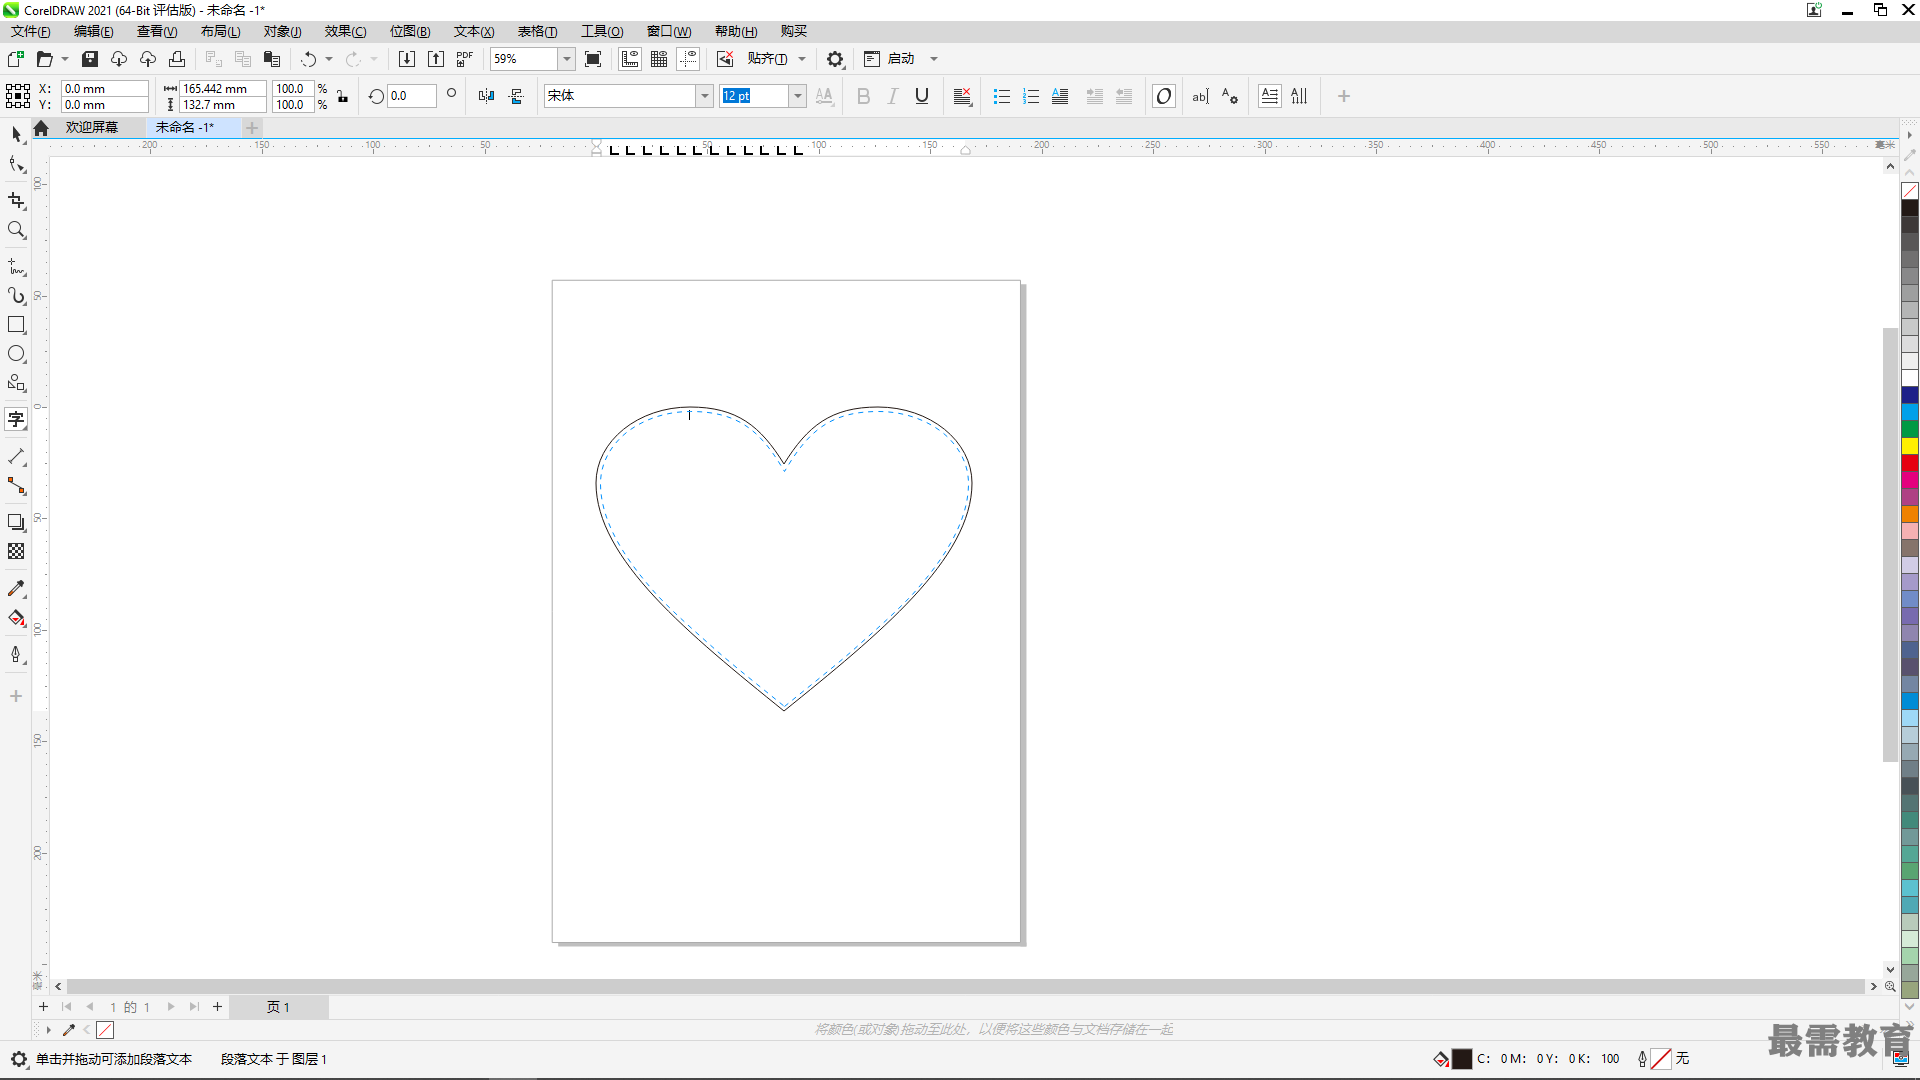Set horizontal text direction
1920x1080 pixels.
[x=1270, y=96]
